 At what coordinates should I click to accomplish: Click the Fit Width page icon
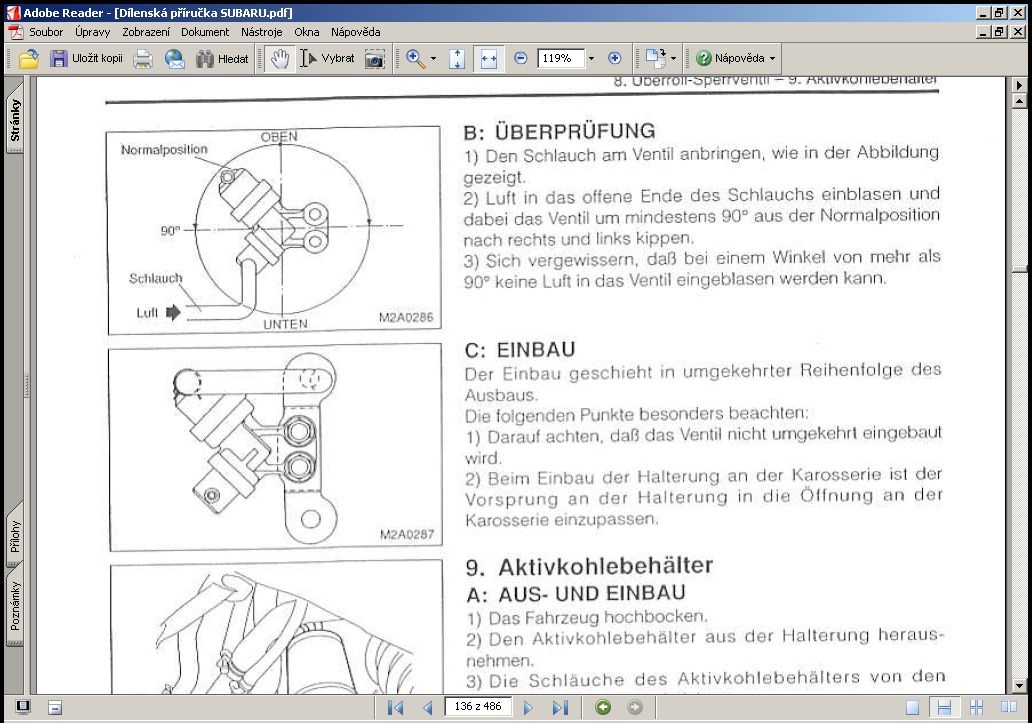(488, 59)
